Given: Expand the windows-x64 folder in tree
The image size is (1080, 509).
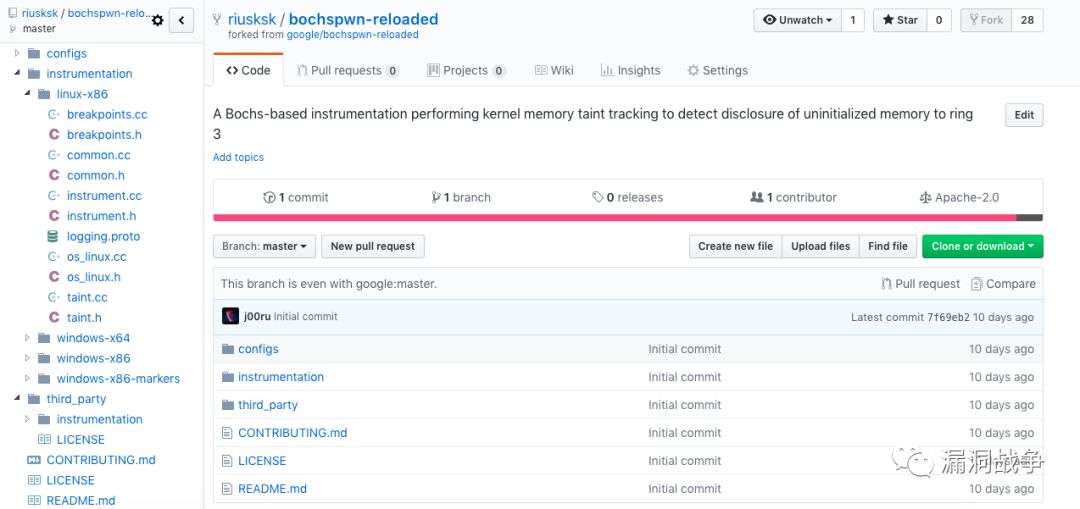Looking at the screenshot, I should tap(28, 338).
